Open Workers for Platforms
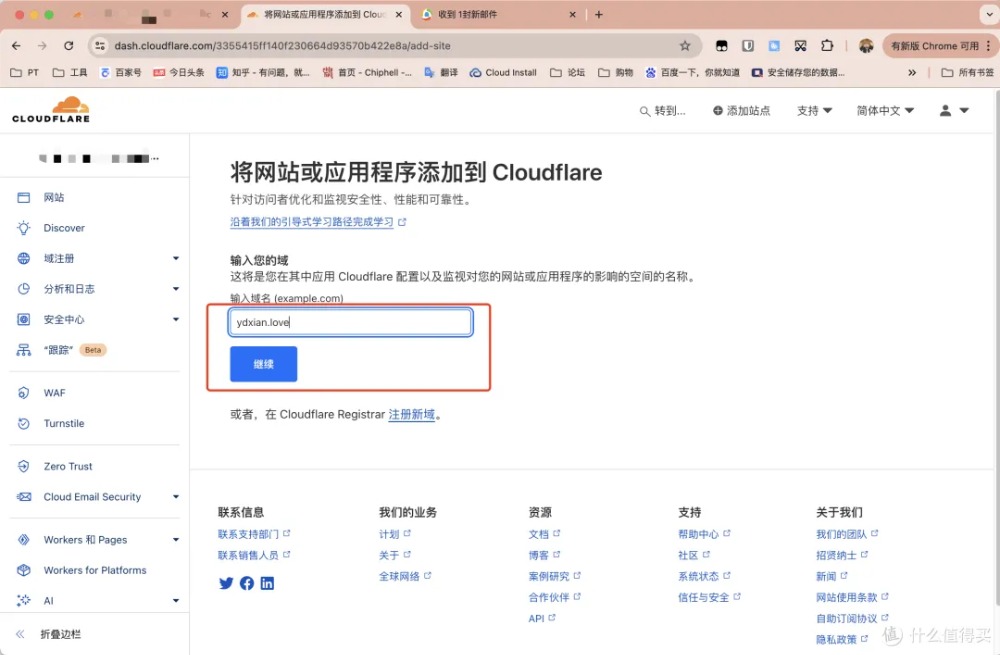 pos(95,570)
